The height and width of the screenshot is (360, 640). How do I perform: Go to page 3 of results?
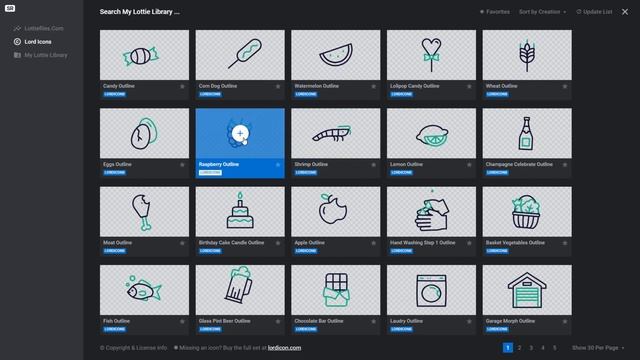(531, 348)
